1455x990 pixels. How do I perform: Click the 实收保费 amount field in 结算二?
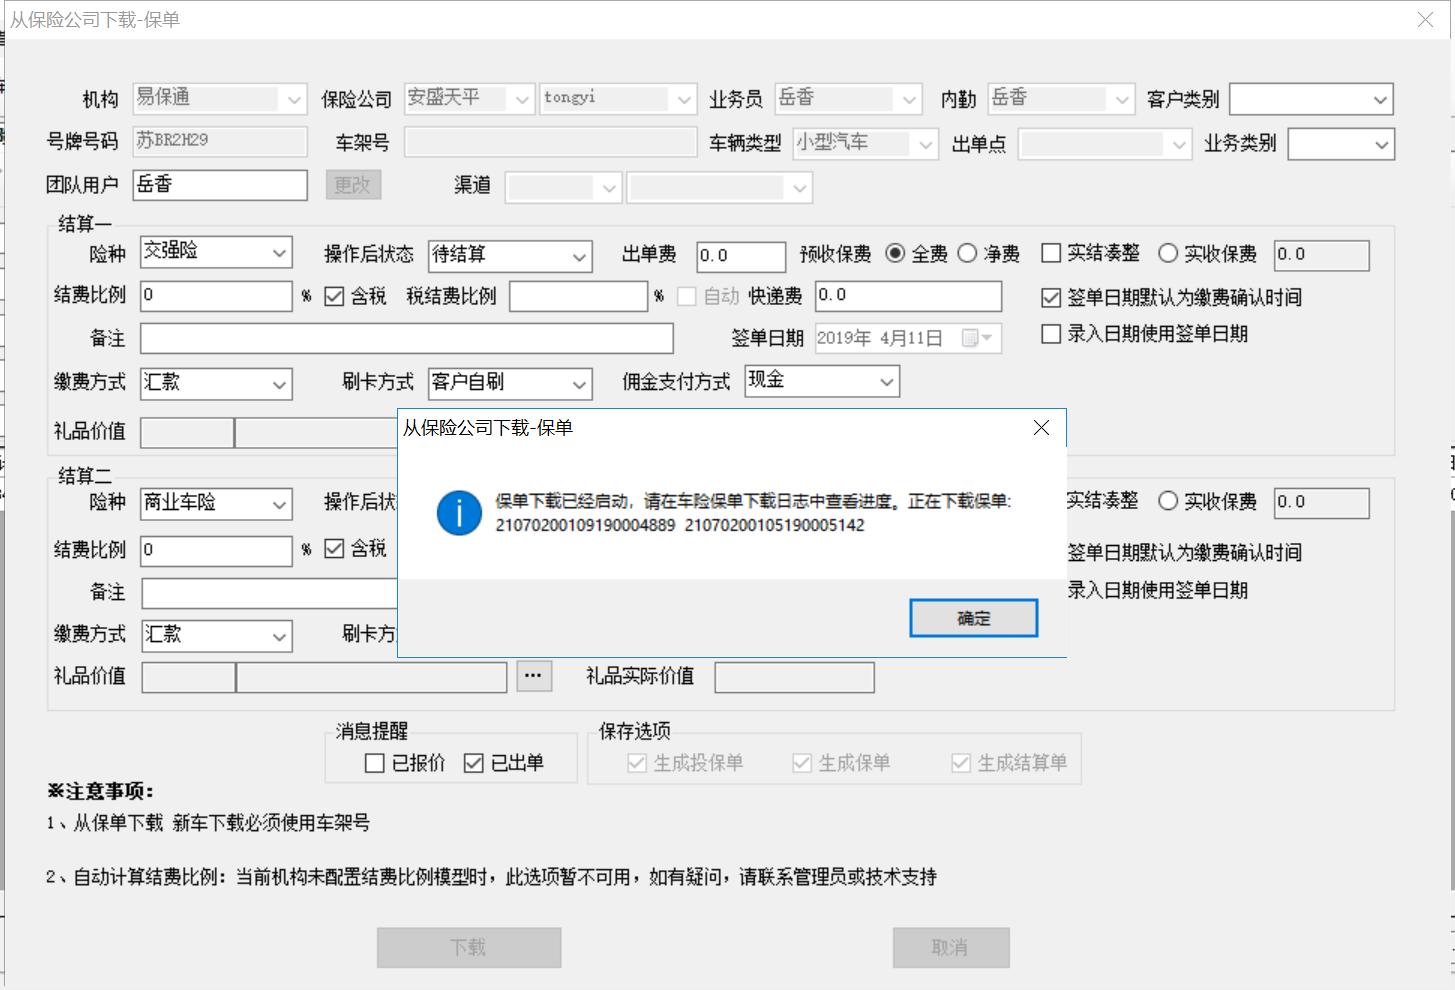1321,503
